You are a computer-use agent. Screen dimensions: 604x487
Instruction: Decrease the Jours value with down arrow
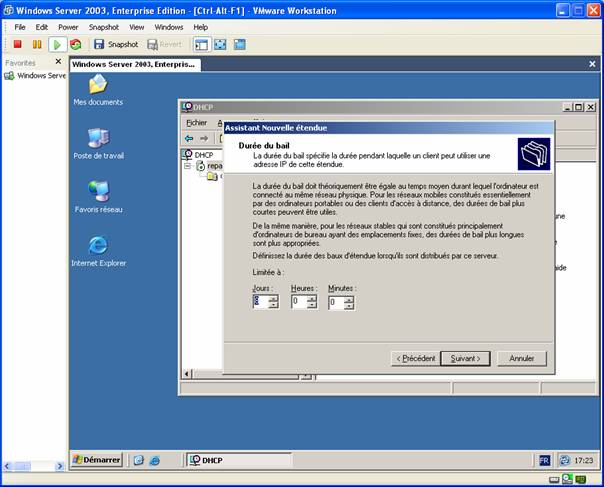[x=273, y=305]
